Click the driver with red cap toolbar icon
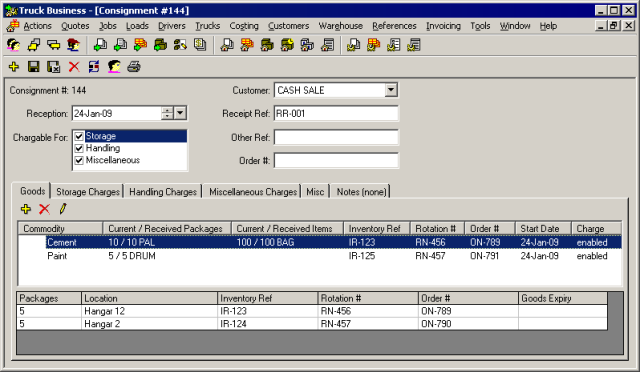The width and height of the screenshot is (640, 372). [73, 45]
